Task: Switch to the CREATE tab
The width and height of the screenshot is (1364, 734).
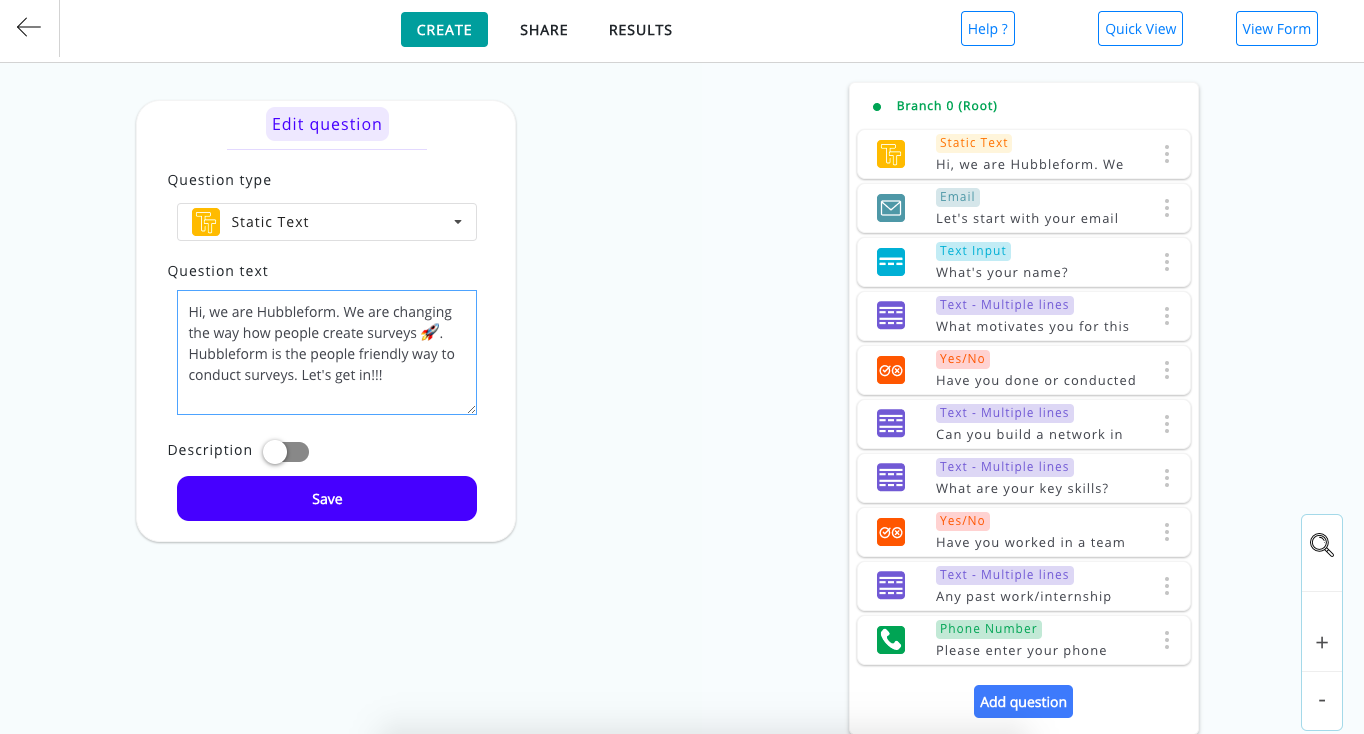Action: pyautogui.click(x=444, y=29)
